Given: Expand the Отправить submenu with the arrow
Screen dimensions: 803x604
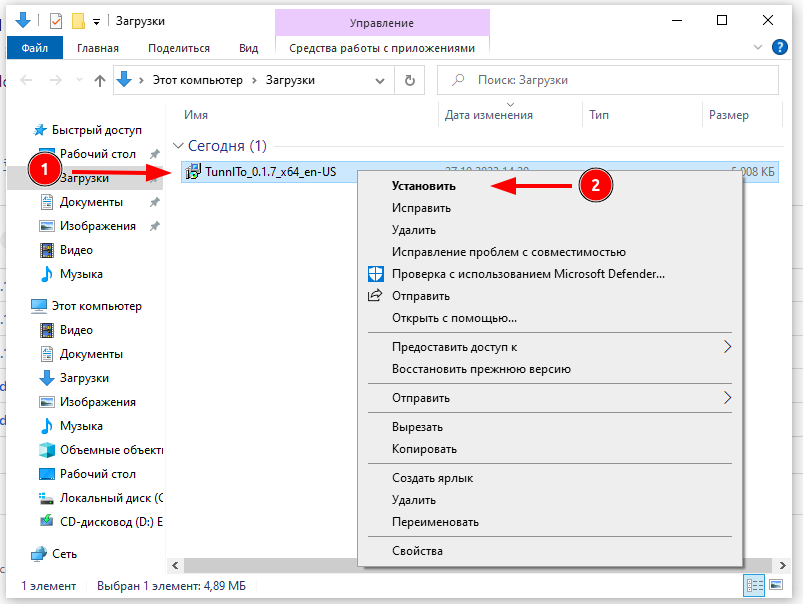Looking at the screenshot, I should pos(727,398).
